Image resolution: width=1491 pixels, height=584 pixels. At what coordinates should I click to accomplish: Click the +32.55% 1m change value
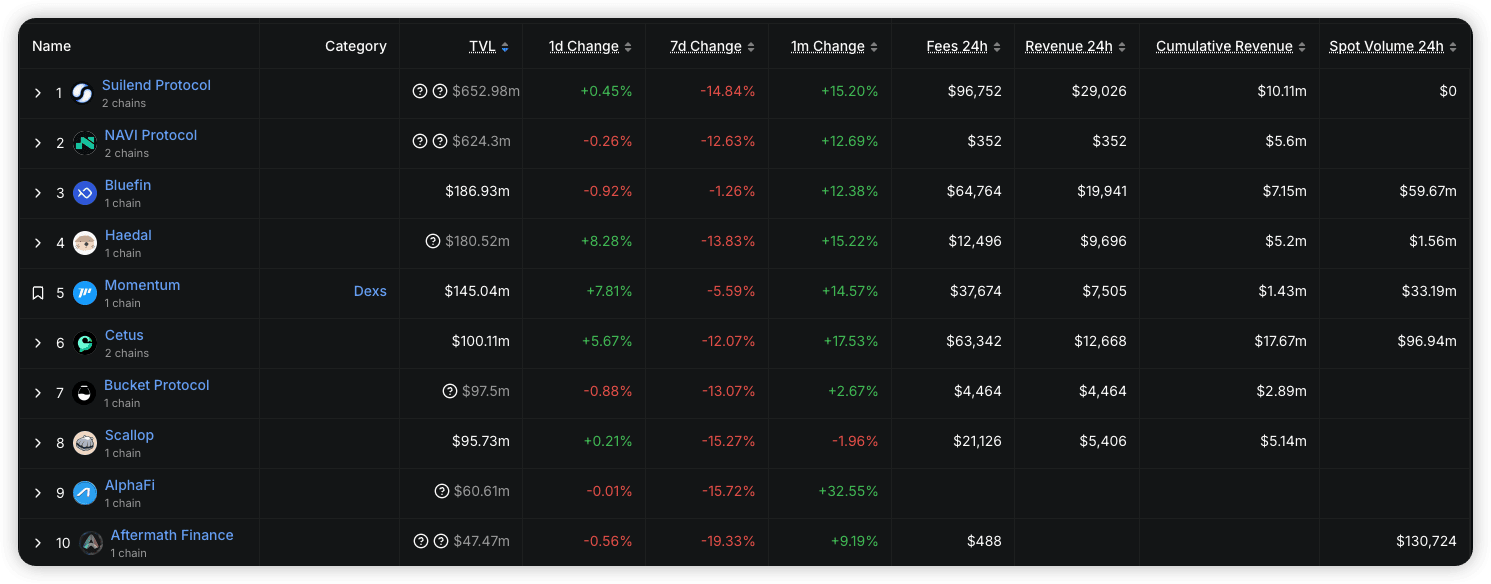pyautogui.click(x=848, y=491)
